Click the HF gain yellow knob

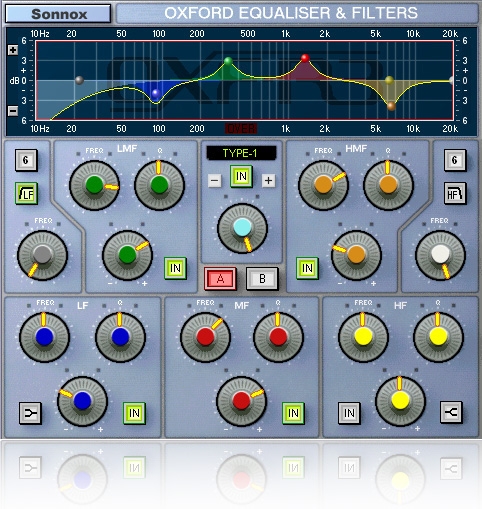tap(400, 401)
